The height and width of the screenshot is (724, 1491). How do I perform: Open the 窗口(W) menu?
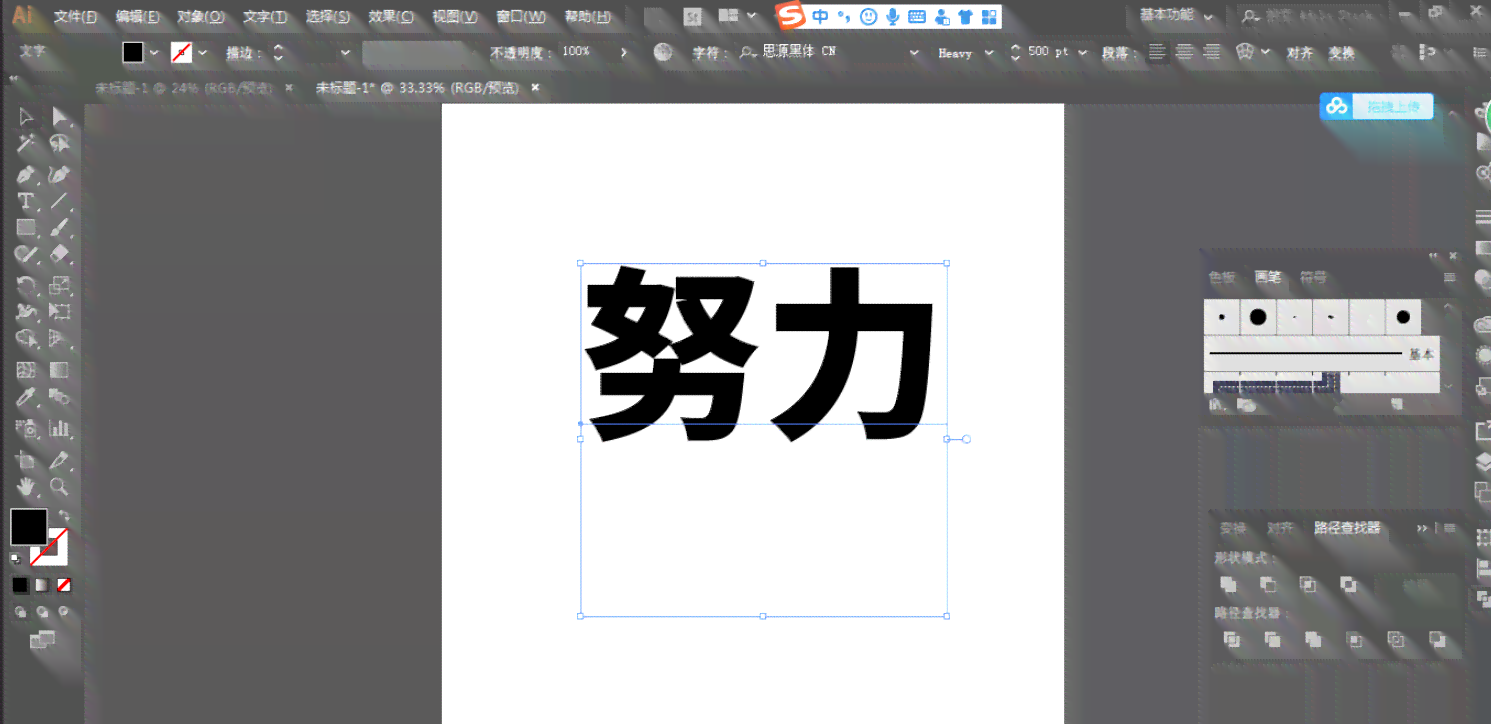pyautogui.click(x=521, y=17)
